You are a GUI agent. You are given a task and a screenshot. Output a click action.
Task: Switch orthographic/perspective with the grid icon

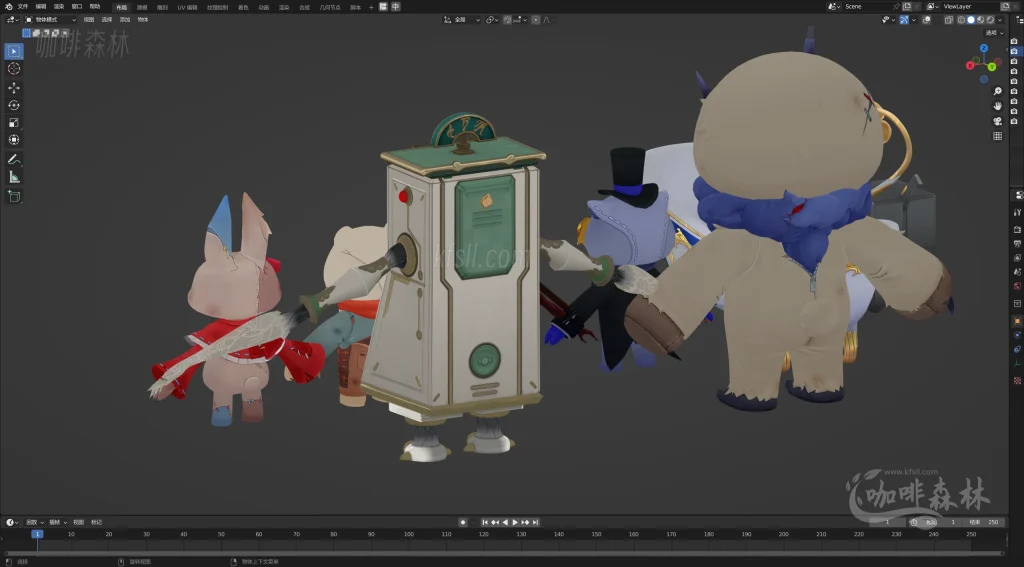(x=998, y=136)
